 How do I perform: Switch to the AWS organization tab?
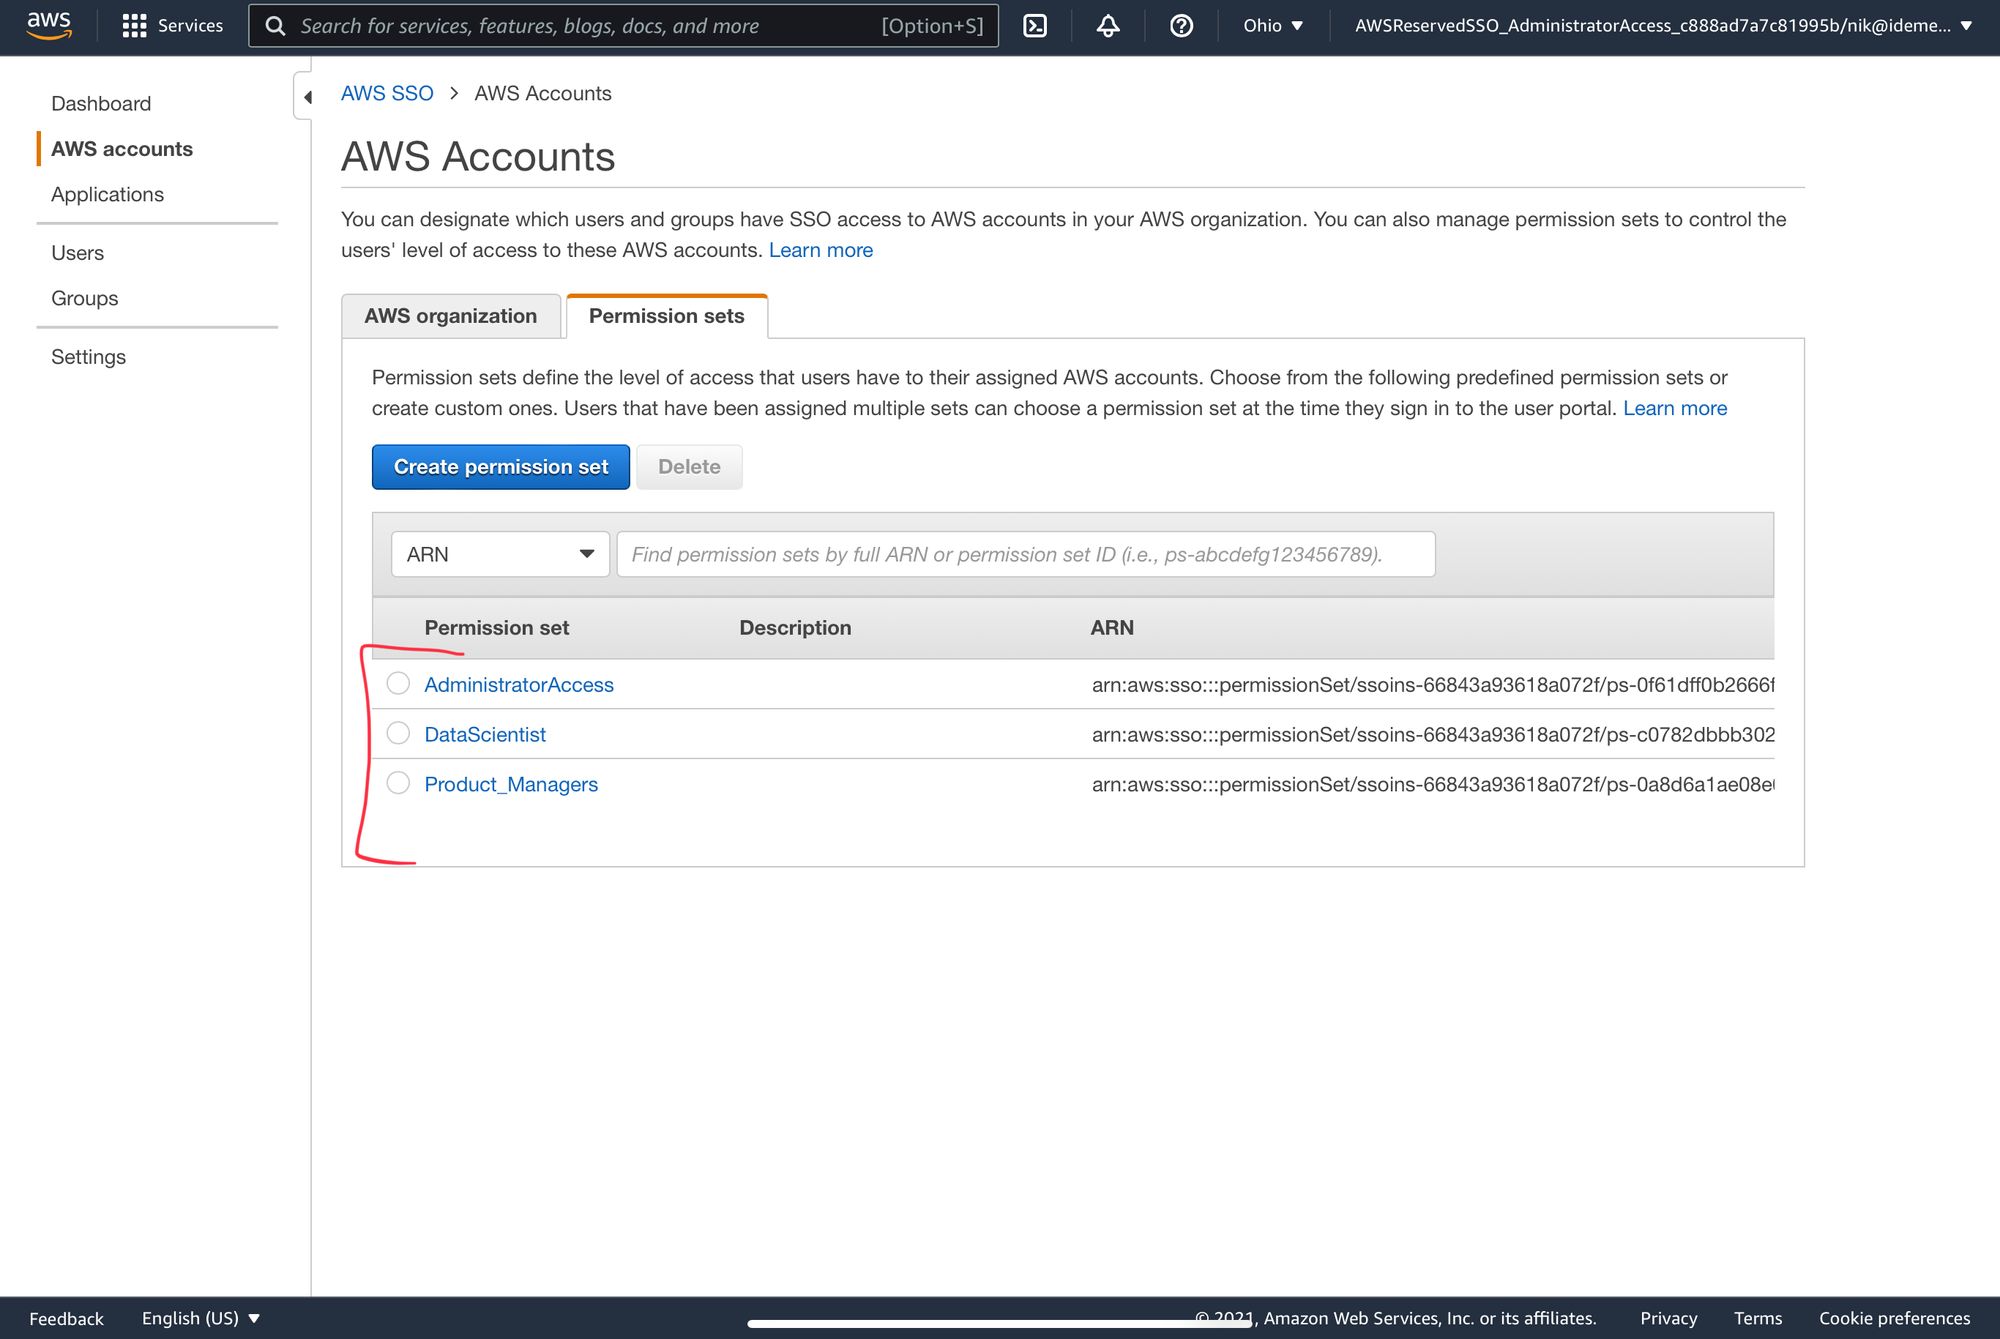451,316
